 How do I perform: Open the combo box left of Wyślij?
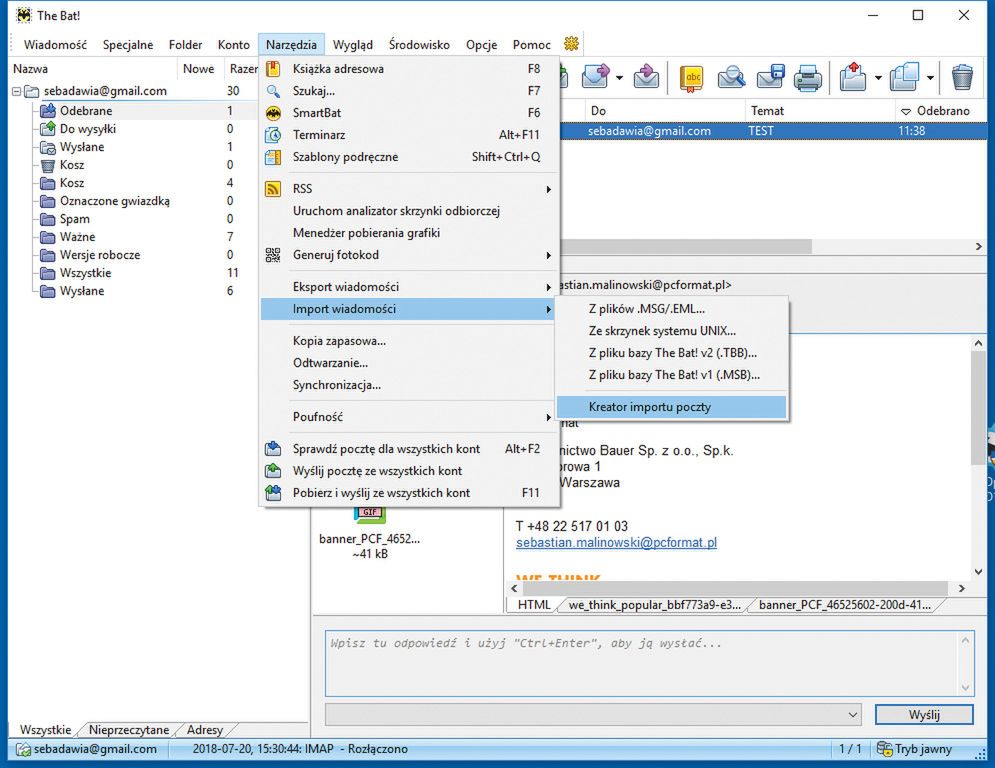pos(593,715)
